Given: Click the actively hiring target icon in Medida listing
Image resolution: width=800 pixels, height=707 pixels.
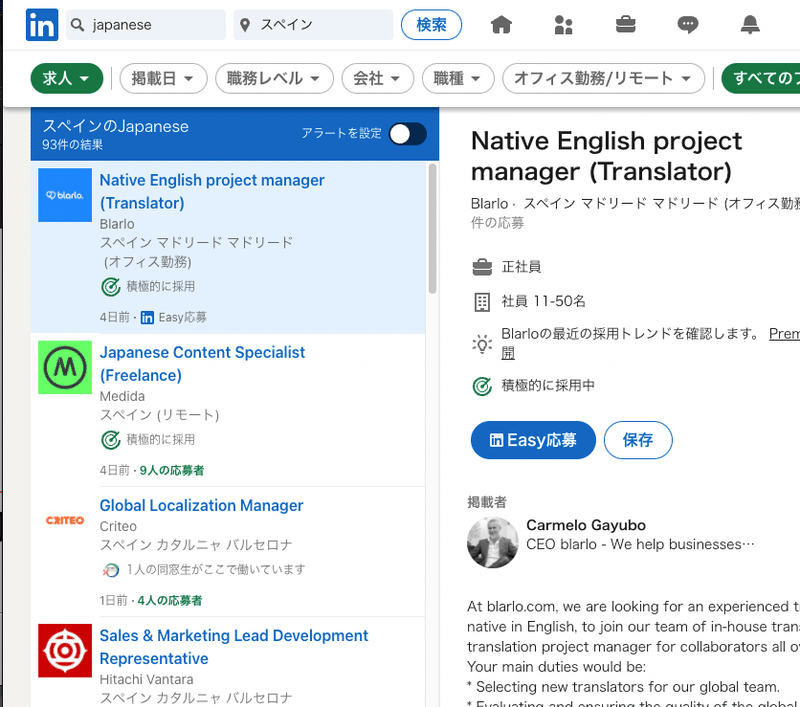Looking at the screenshot, I should (111, 440).
